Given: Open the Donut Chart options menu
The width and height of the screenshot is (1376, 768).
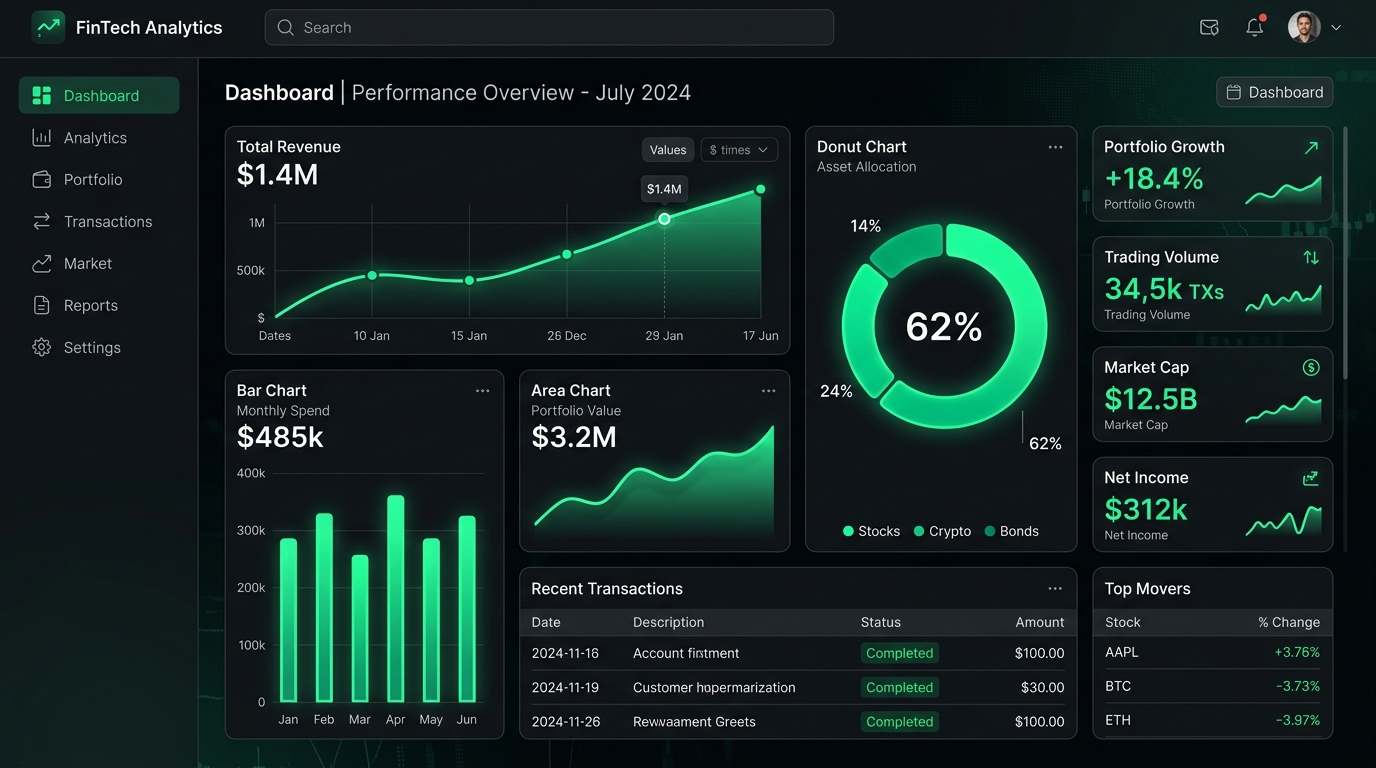Looking at the screenshot, I should (1055, 147).
